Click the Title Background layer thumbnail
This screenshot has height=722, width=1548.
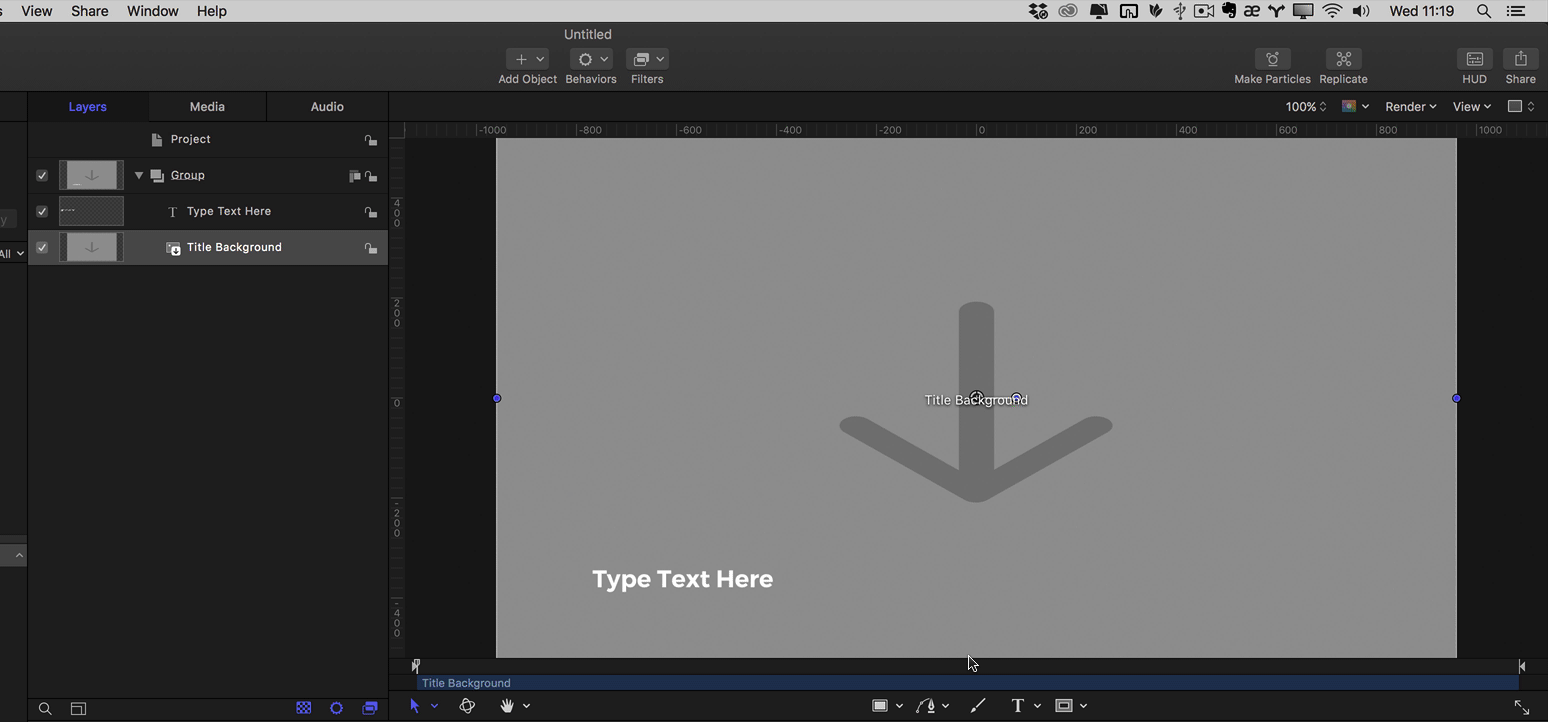point(91,247)
